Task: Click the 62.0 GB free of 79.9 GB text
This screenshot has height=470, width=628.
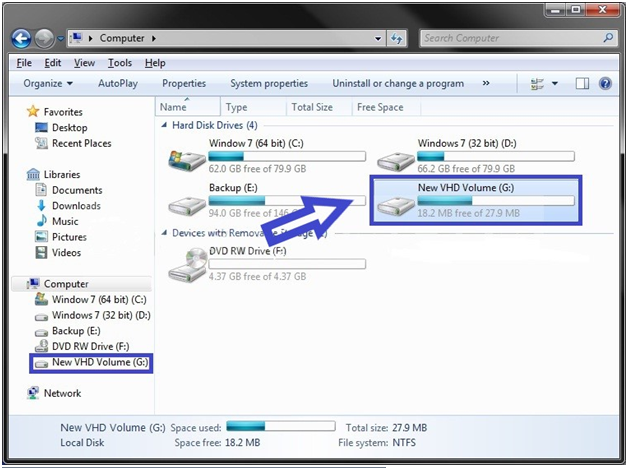Action: pos(257,169)
